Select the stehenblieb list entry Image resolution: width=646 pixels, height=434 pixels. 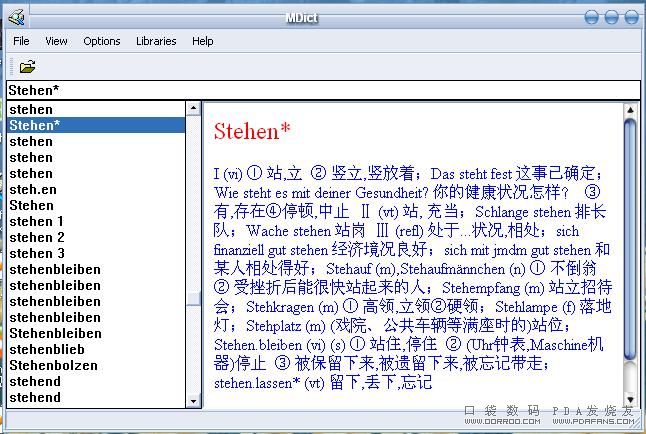[96, 350]
